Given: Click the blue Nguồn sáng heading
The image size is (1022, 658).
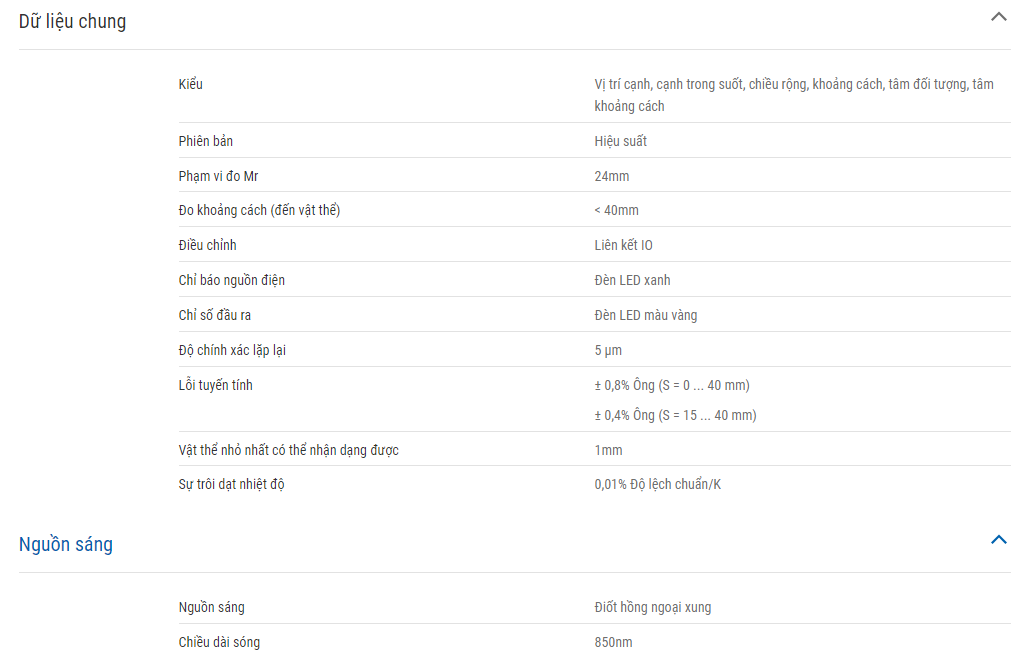Looking at the screenshot, I should click(x=65, y=544).
